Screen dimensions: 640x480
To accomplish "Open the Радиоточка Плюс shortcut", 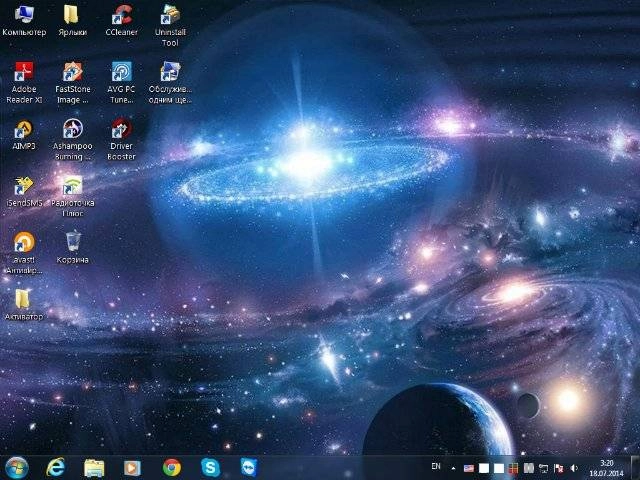I will [x=72, y=196].
